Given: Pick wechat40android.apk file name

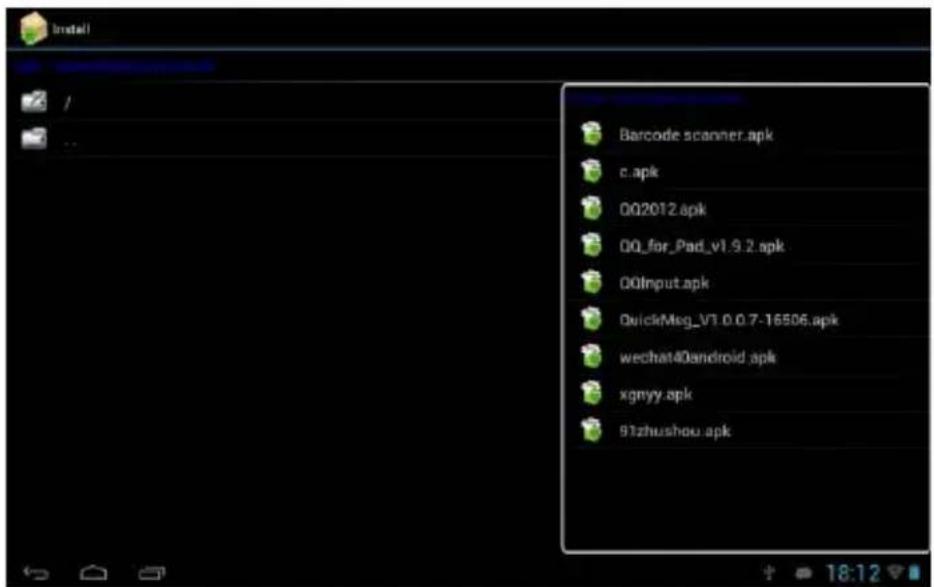Looking at the screenshot, I should point(698,358).
